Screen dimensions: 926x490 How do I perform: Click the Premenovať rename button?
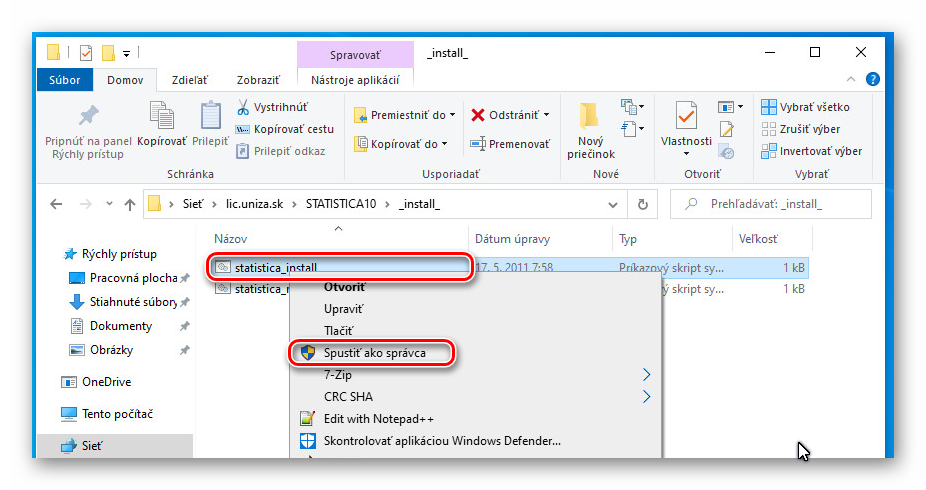pos(510,144)
